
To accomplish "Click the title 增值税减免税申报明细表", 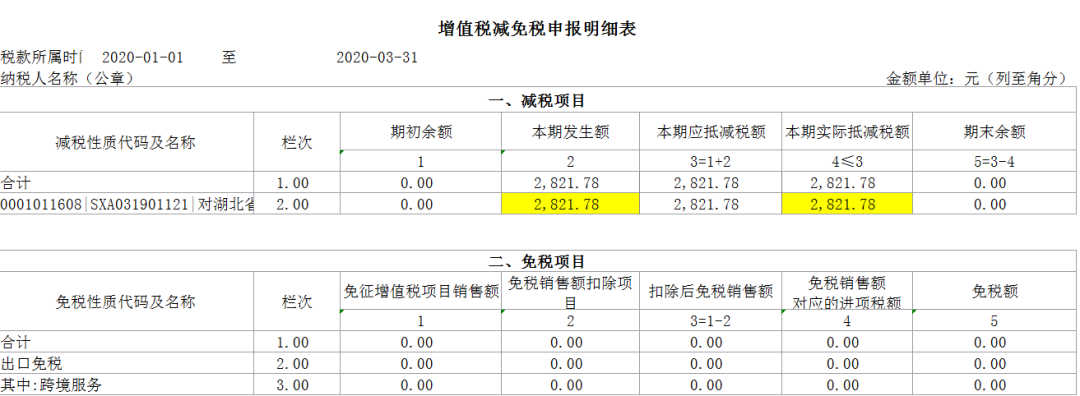I will (x=537, y=29).
